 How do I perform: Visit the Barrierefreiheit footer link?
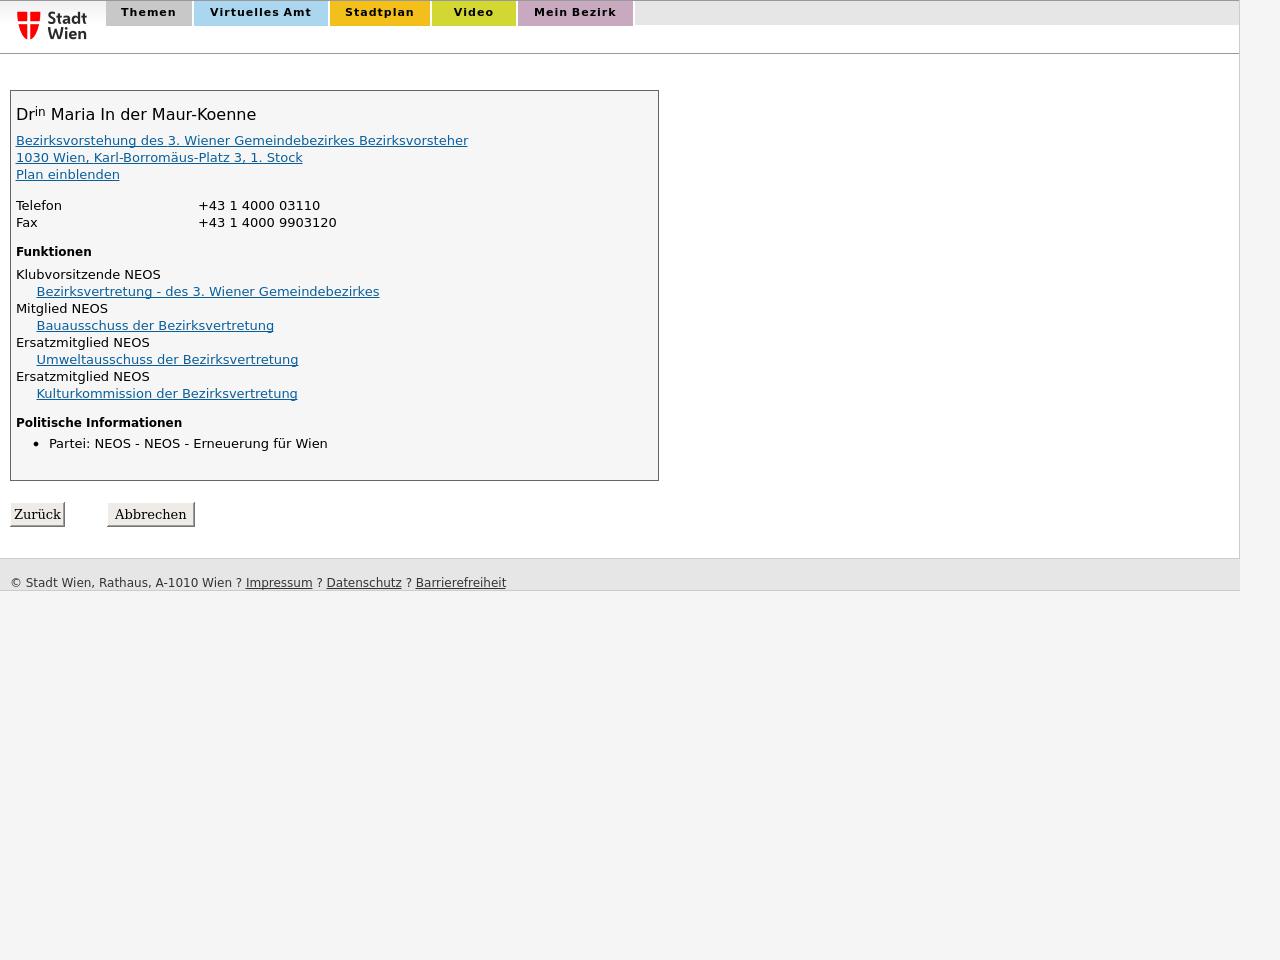pos(460,583)
